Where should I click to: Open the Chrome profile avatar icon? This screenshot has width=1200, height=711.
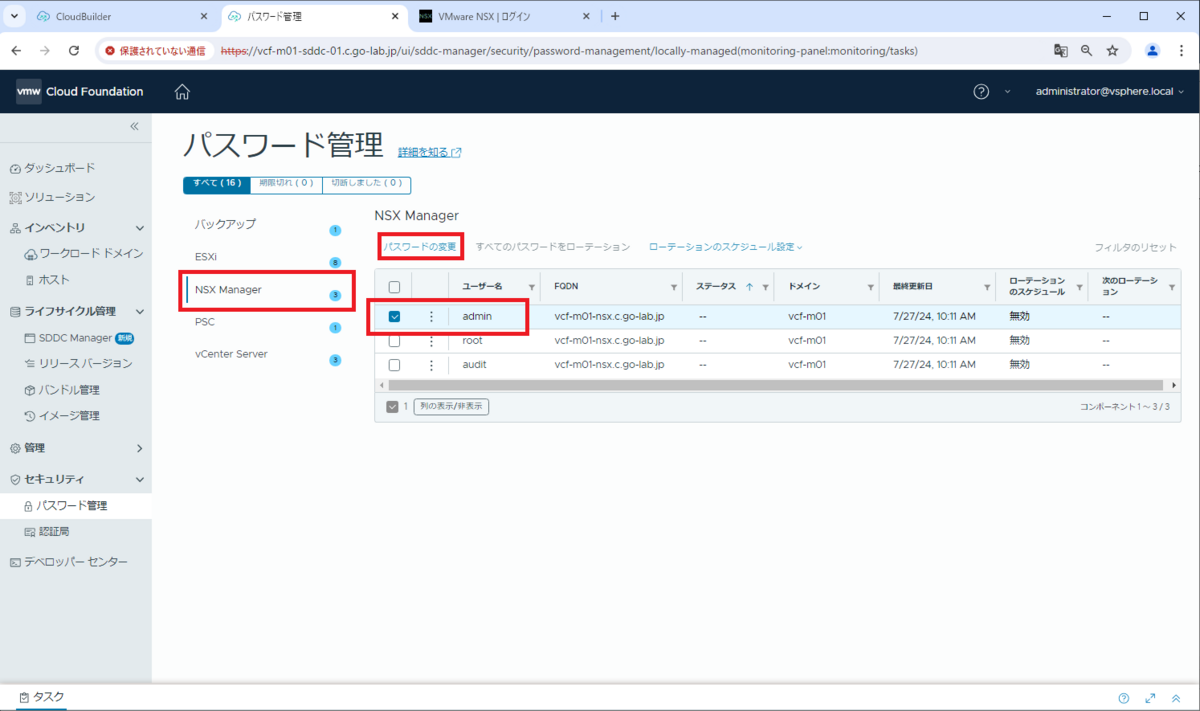coord(1153,50)
